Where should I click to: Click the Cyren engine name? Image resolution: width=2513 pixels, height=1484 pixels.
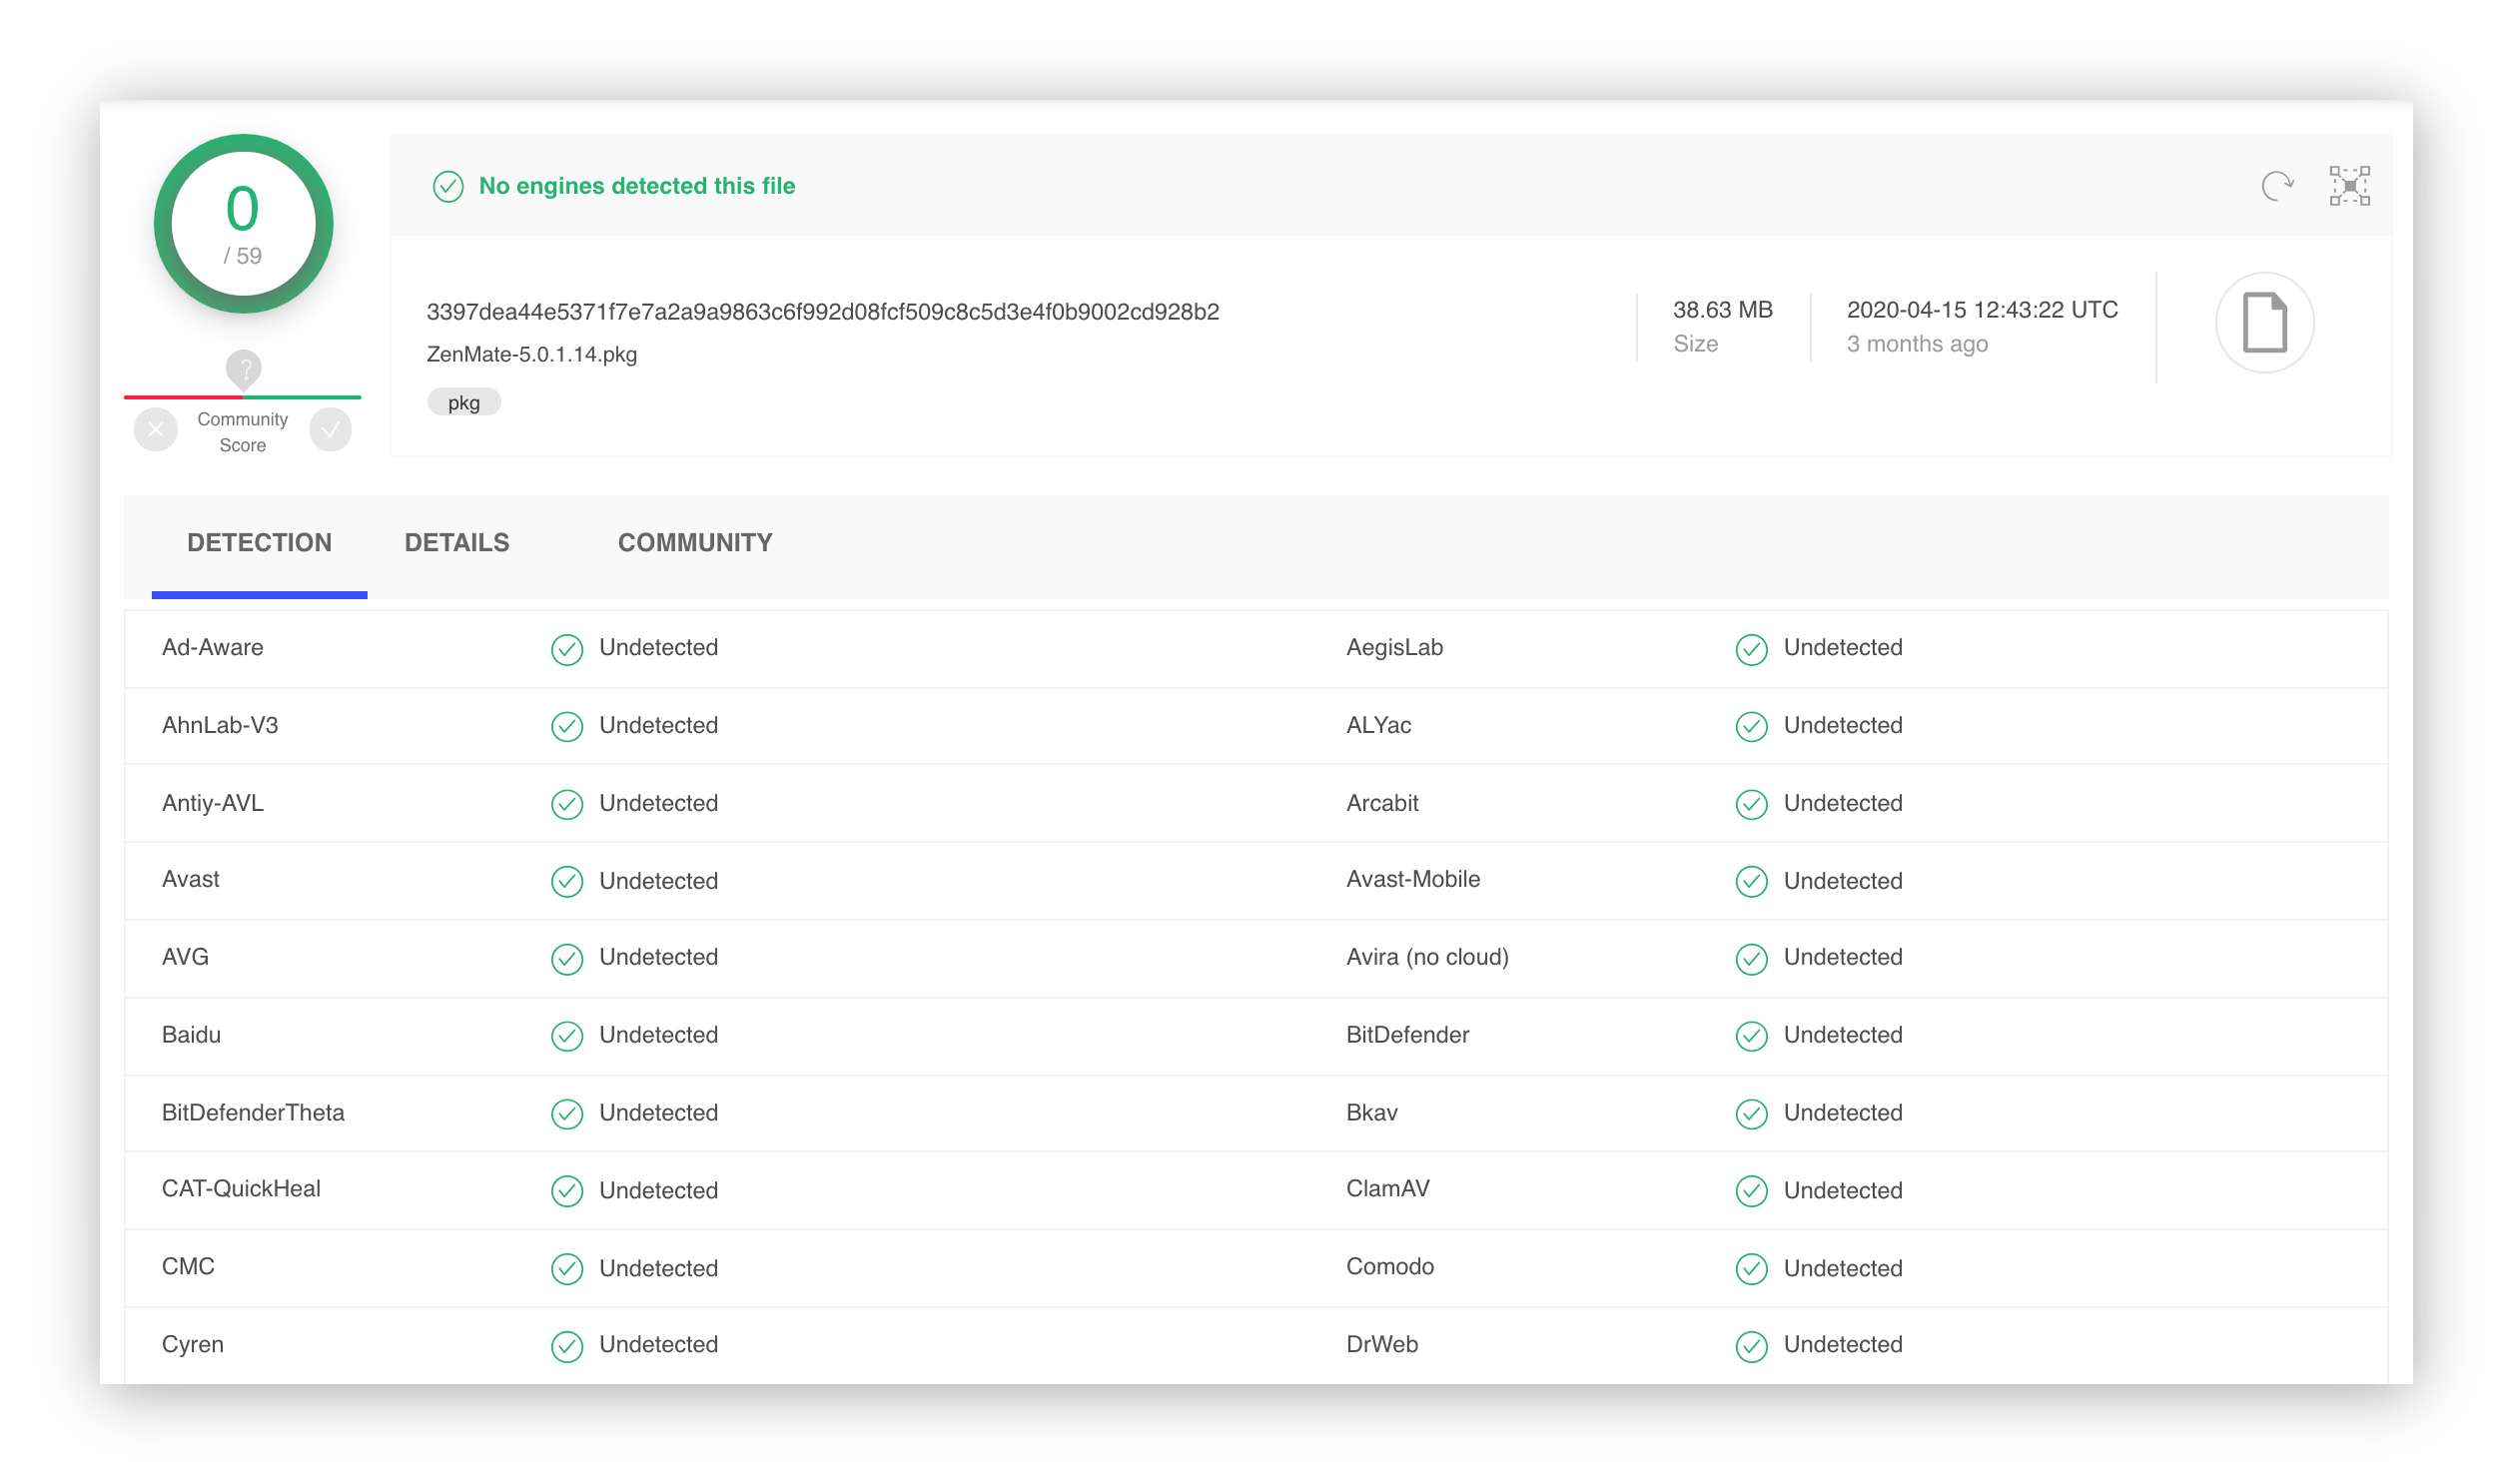pyautogui.click(x=193, y=1345)
